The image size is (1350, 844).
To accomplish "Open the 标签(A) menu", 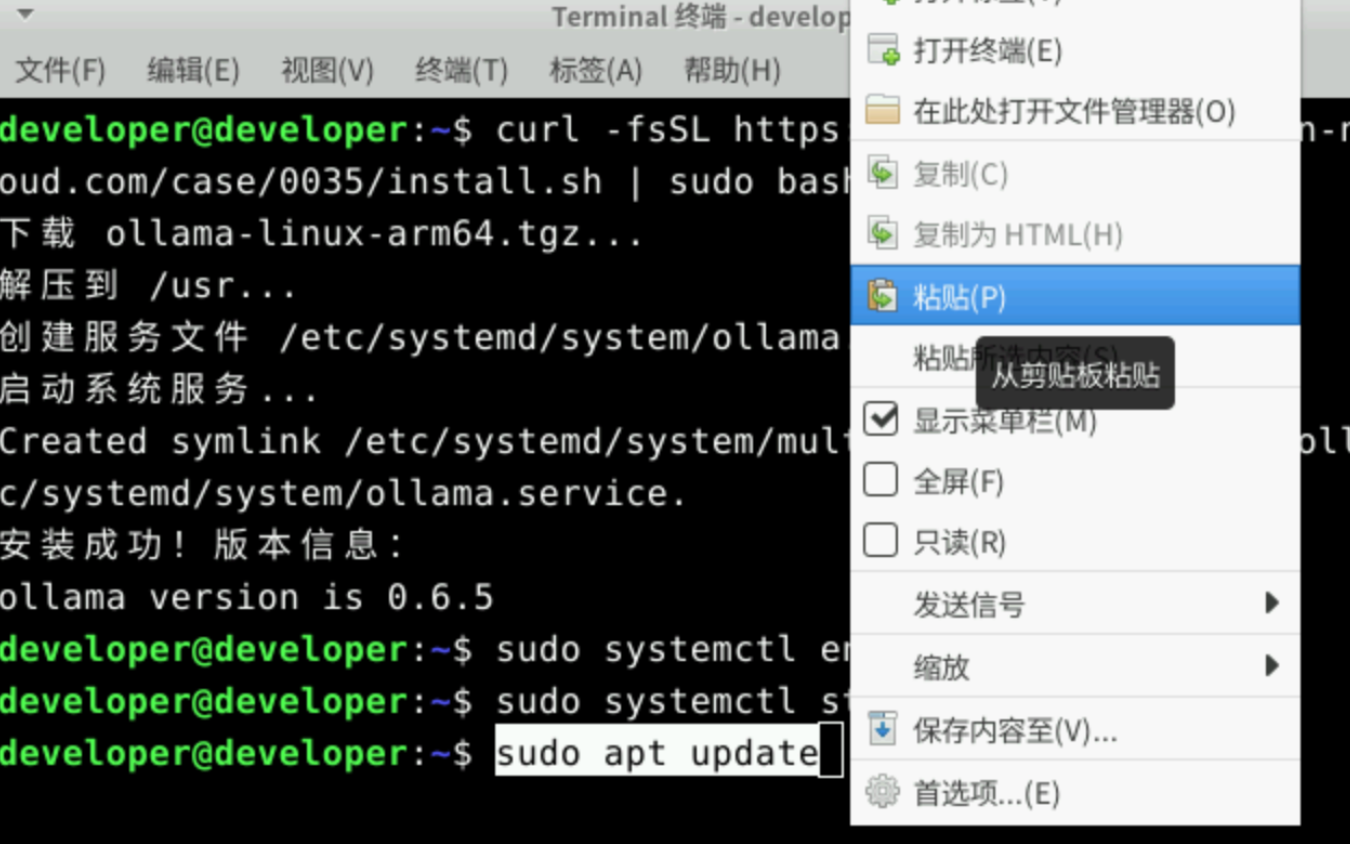I will click(x=595, y=70).
